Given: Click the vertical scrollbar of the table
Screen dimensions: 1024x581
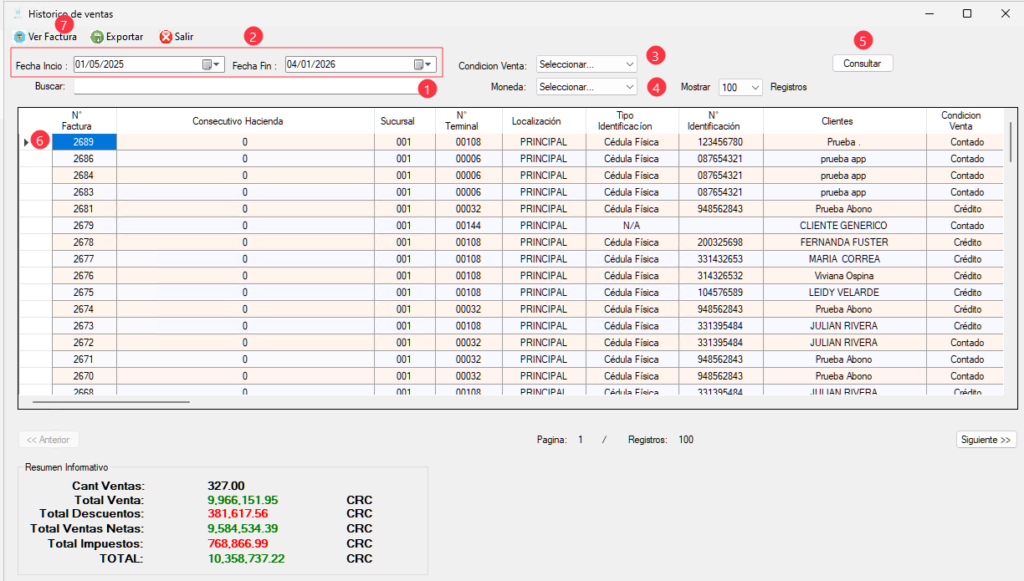Looking at the screenshot, I should click(1011, 140).
